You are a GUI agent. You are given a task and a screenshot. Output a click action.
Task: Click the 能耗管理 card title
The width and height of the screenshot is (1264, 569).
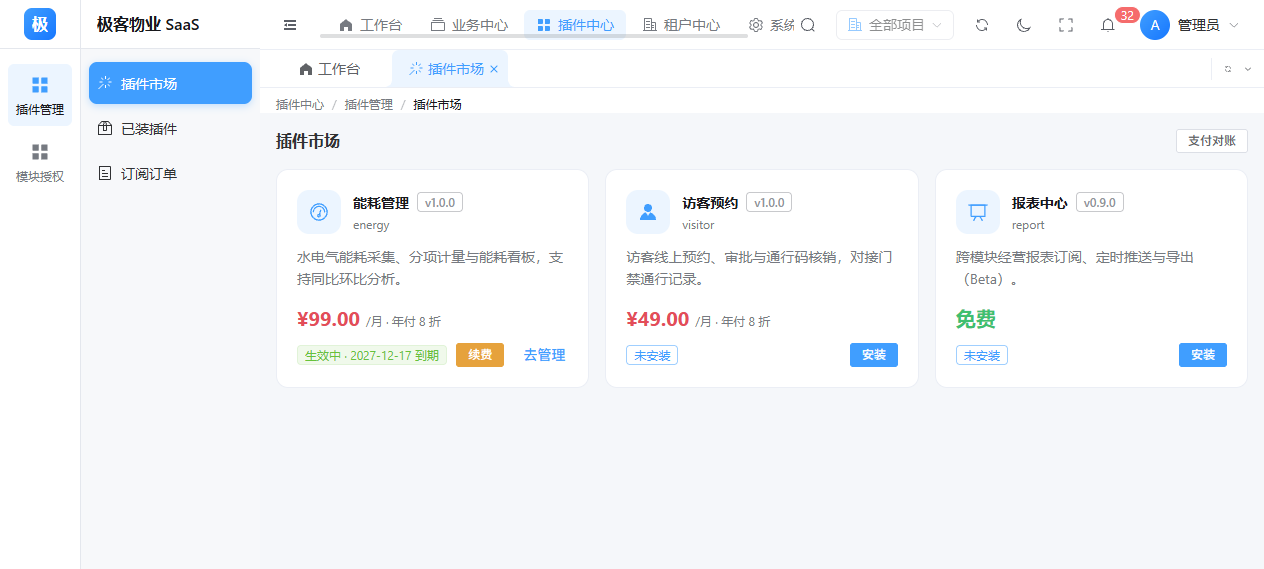point(381,203)
